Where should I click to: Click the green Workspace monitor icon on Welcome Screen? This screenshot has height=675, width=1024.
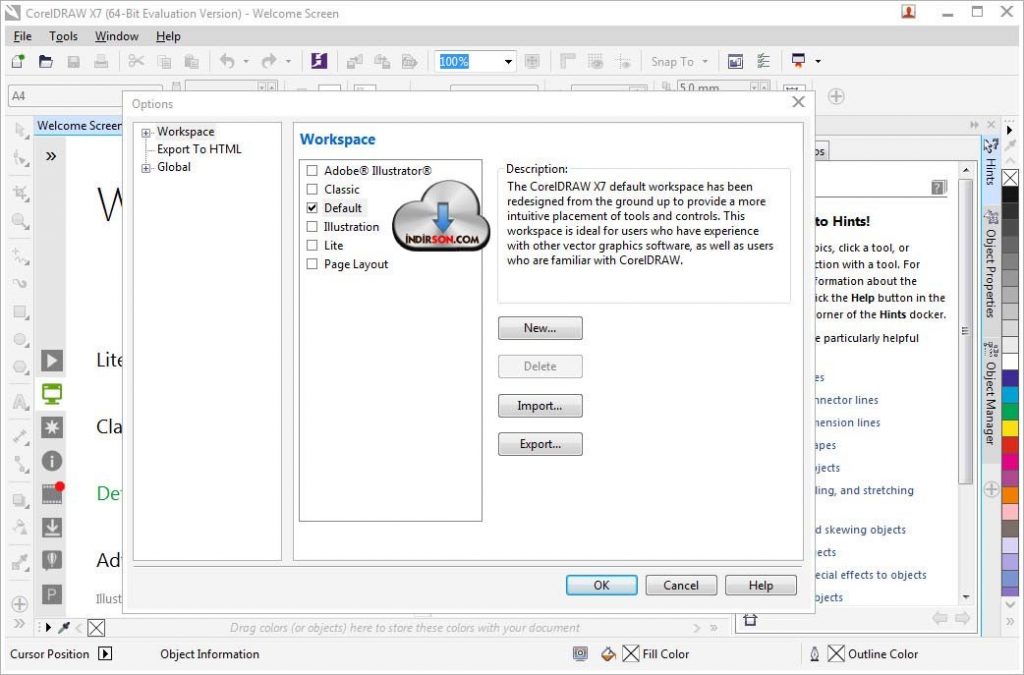click(x=52, y=394)
